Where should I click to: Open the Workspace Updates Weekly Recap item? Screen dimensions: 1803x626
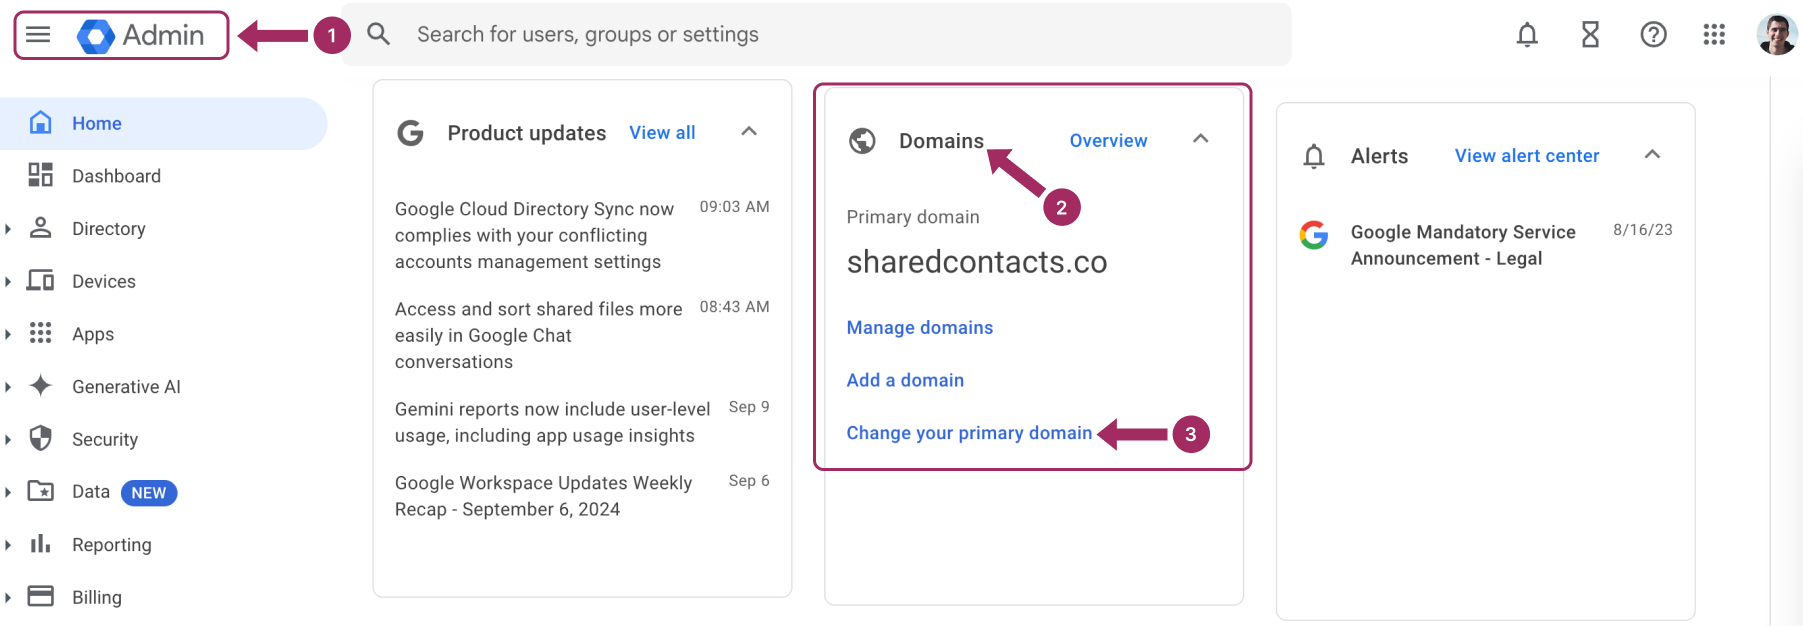582,496
